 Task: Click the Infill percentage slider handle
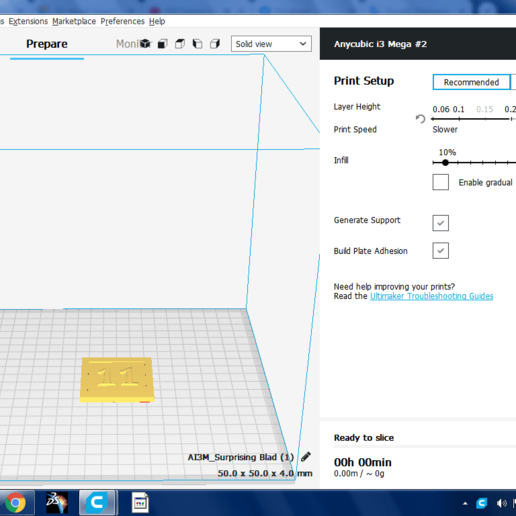445,163
